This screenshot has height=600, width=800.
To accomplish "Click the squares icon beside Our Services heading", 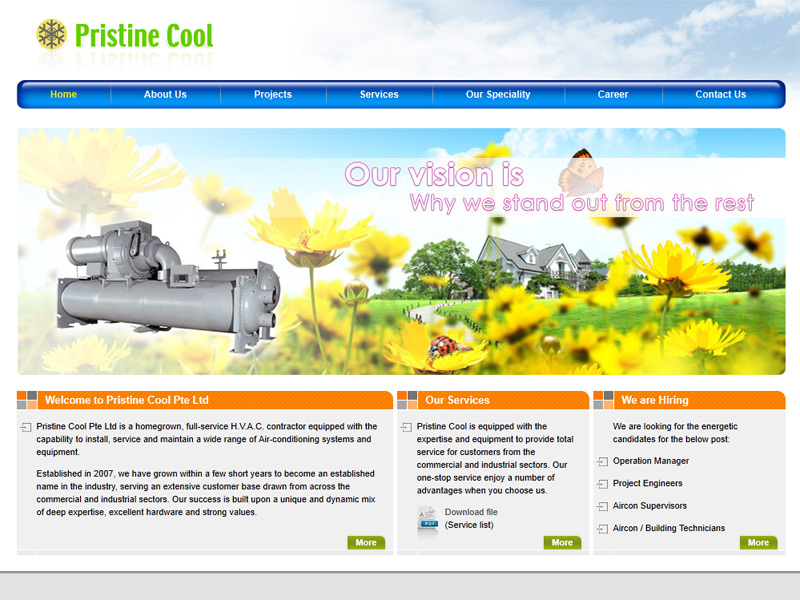I will click(x=407, y=400).
